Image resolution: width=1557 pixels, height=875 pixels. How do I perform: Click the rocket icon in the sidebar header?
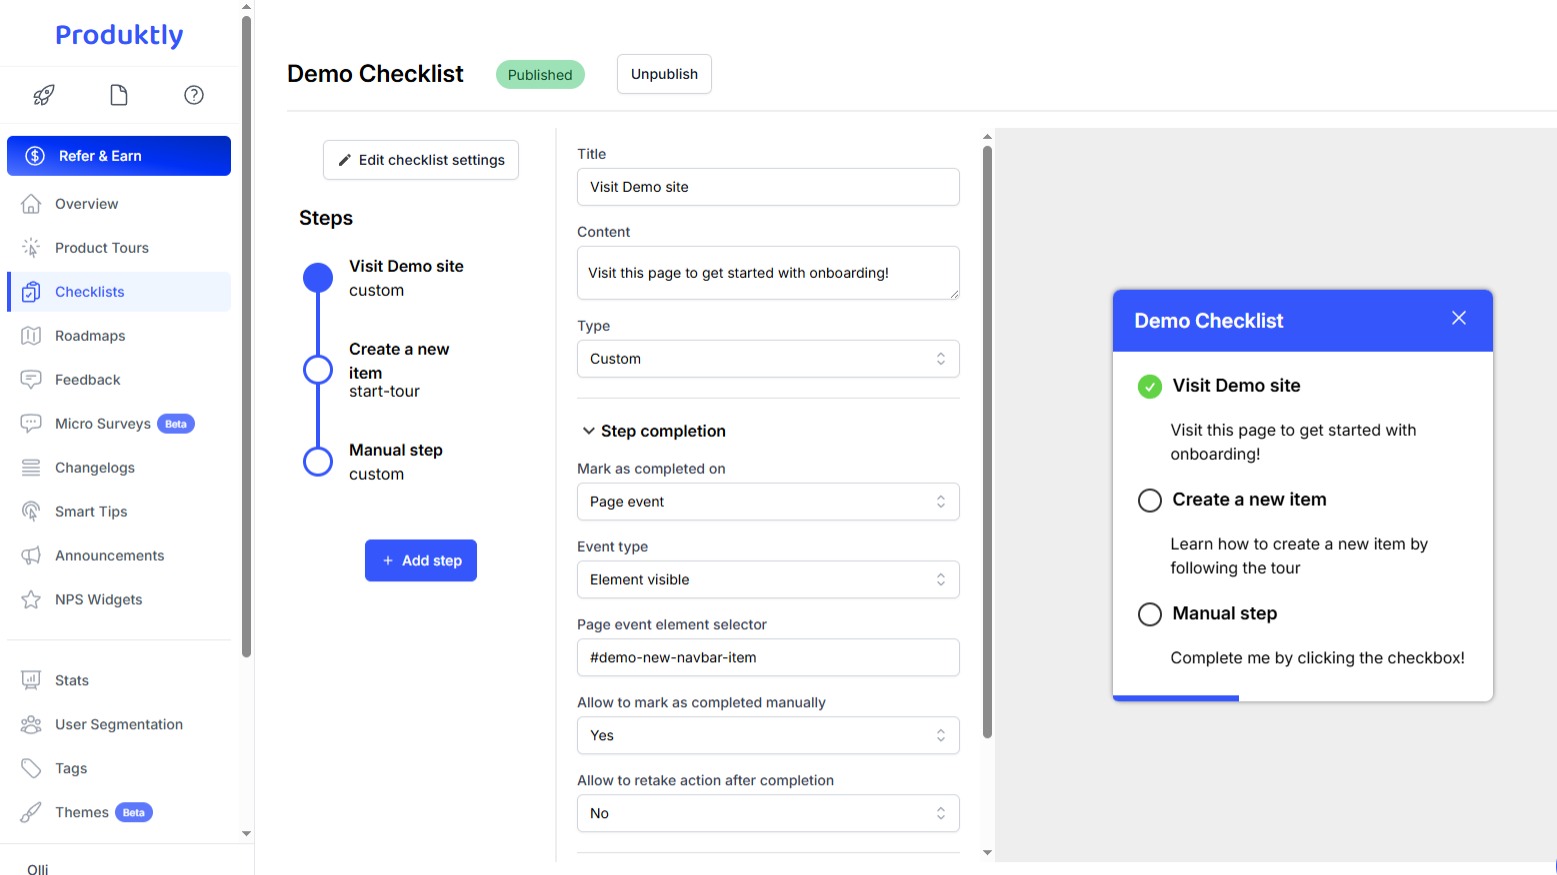tap(44, 95)
